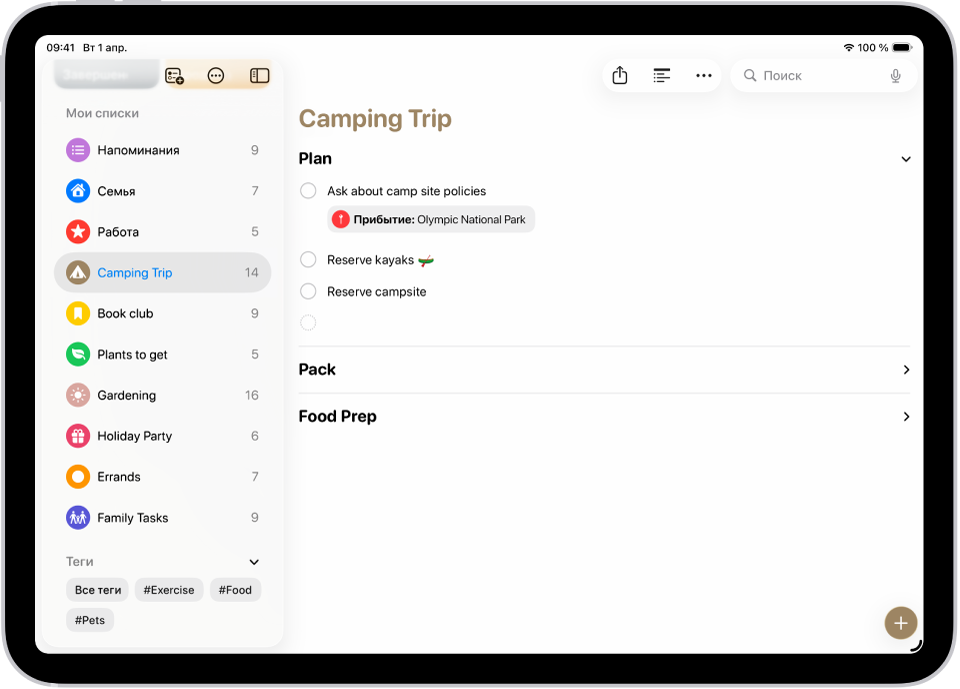Click the purple people Family Tasks icon
This screenshot has width=960, height=689.
(x=78, y=518)
